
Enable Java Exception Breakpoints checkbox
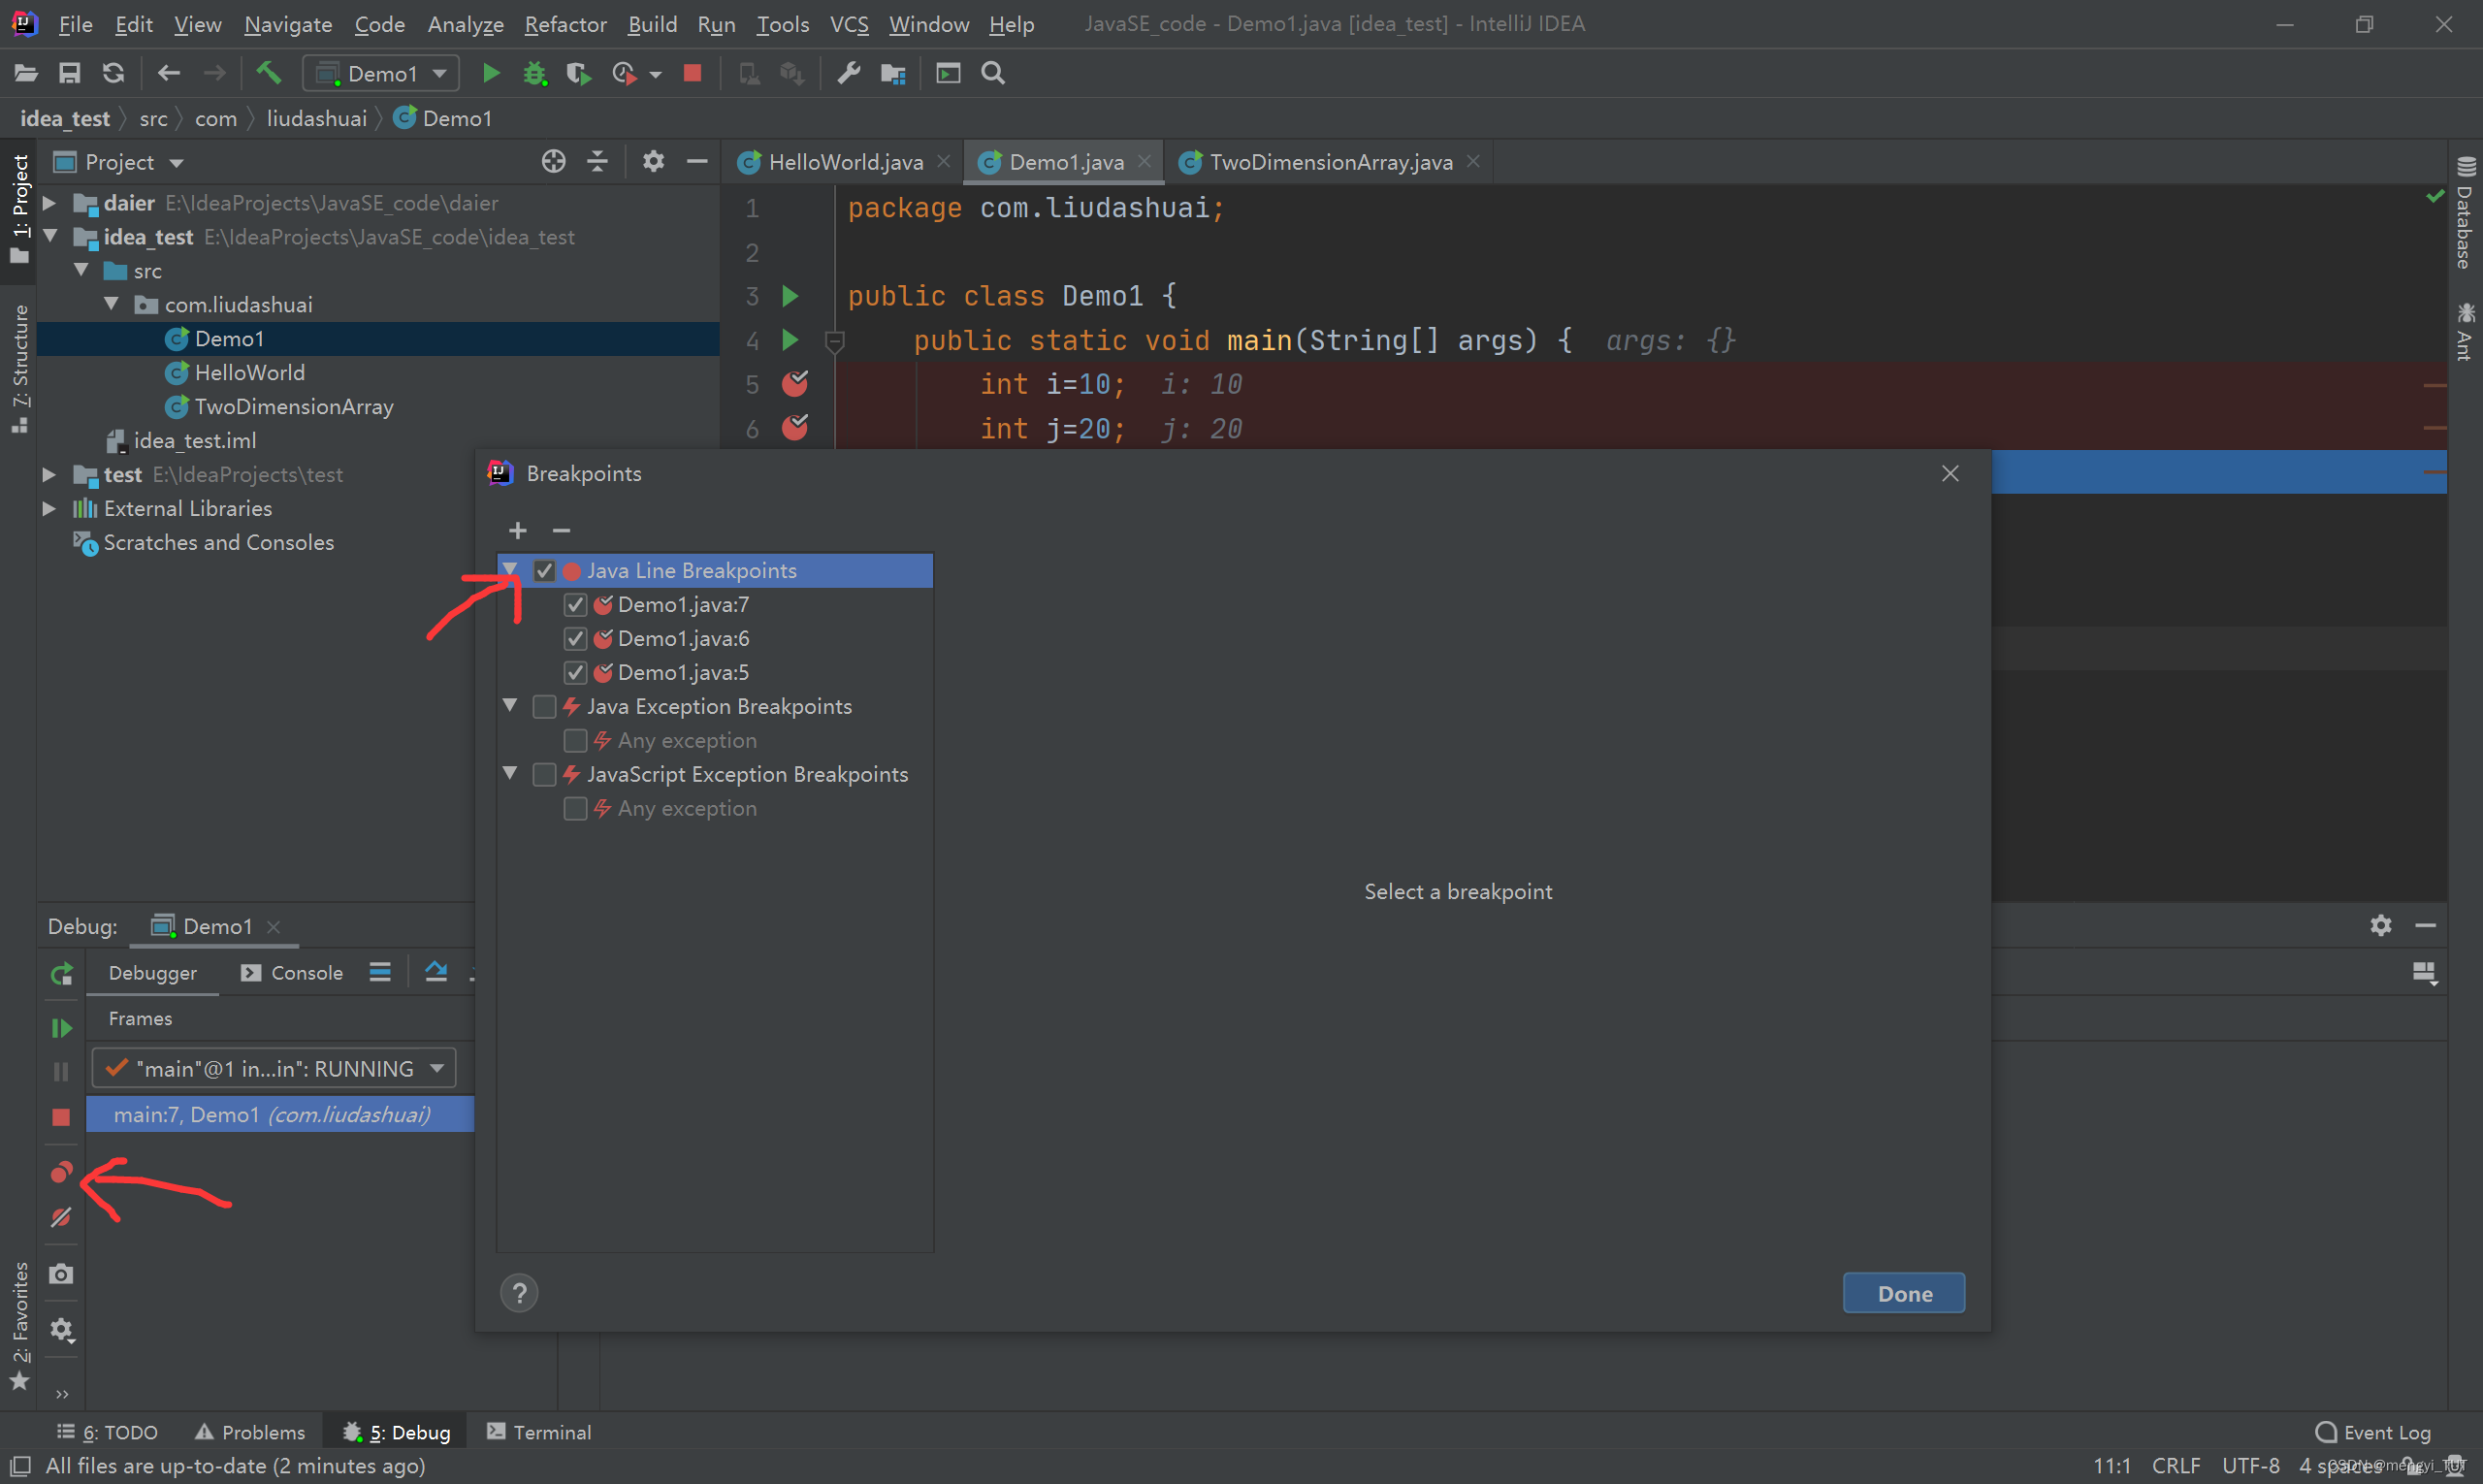coord(546,705)
